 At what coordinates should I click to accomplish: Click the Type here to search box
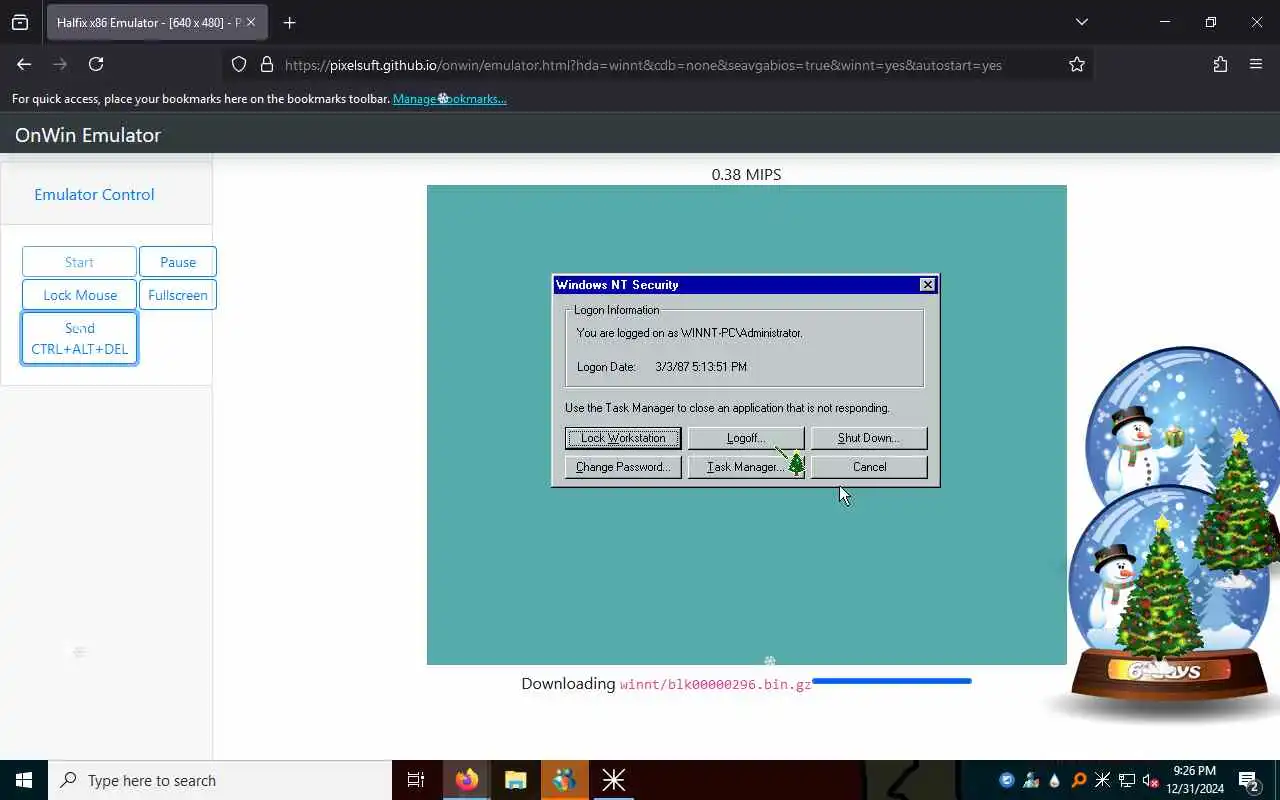coord(220,780)
